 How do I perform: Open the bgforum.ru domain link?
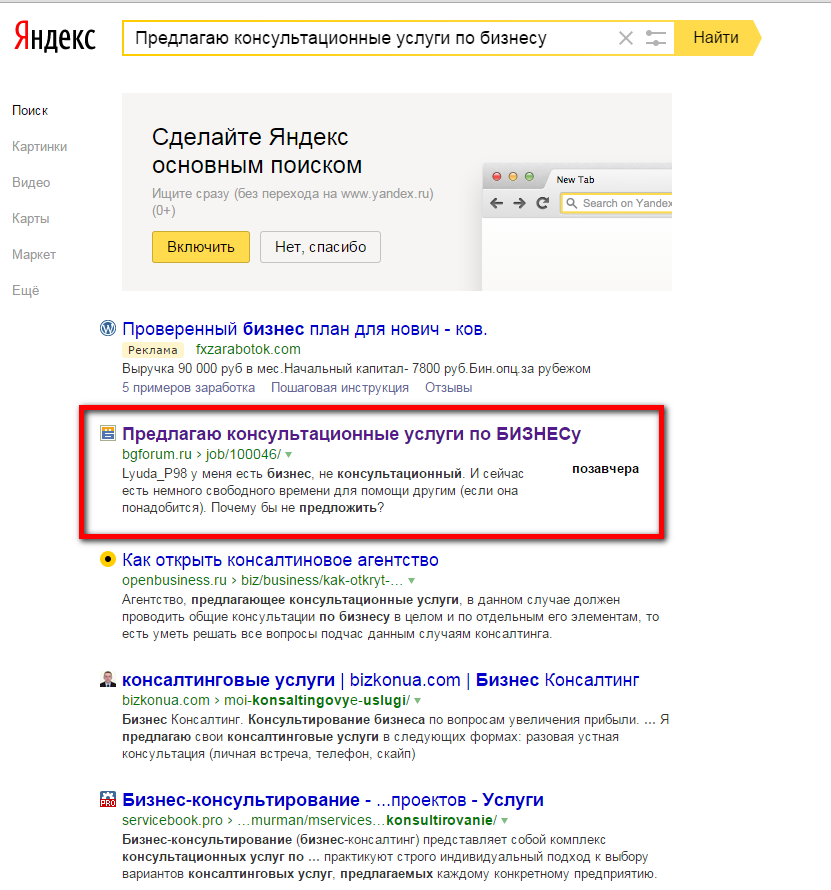point(157,455)
